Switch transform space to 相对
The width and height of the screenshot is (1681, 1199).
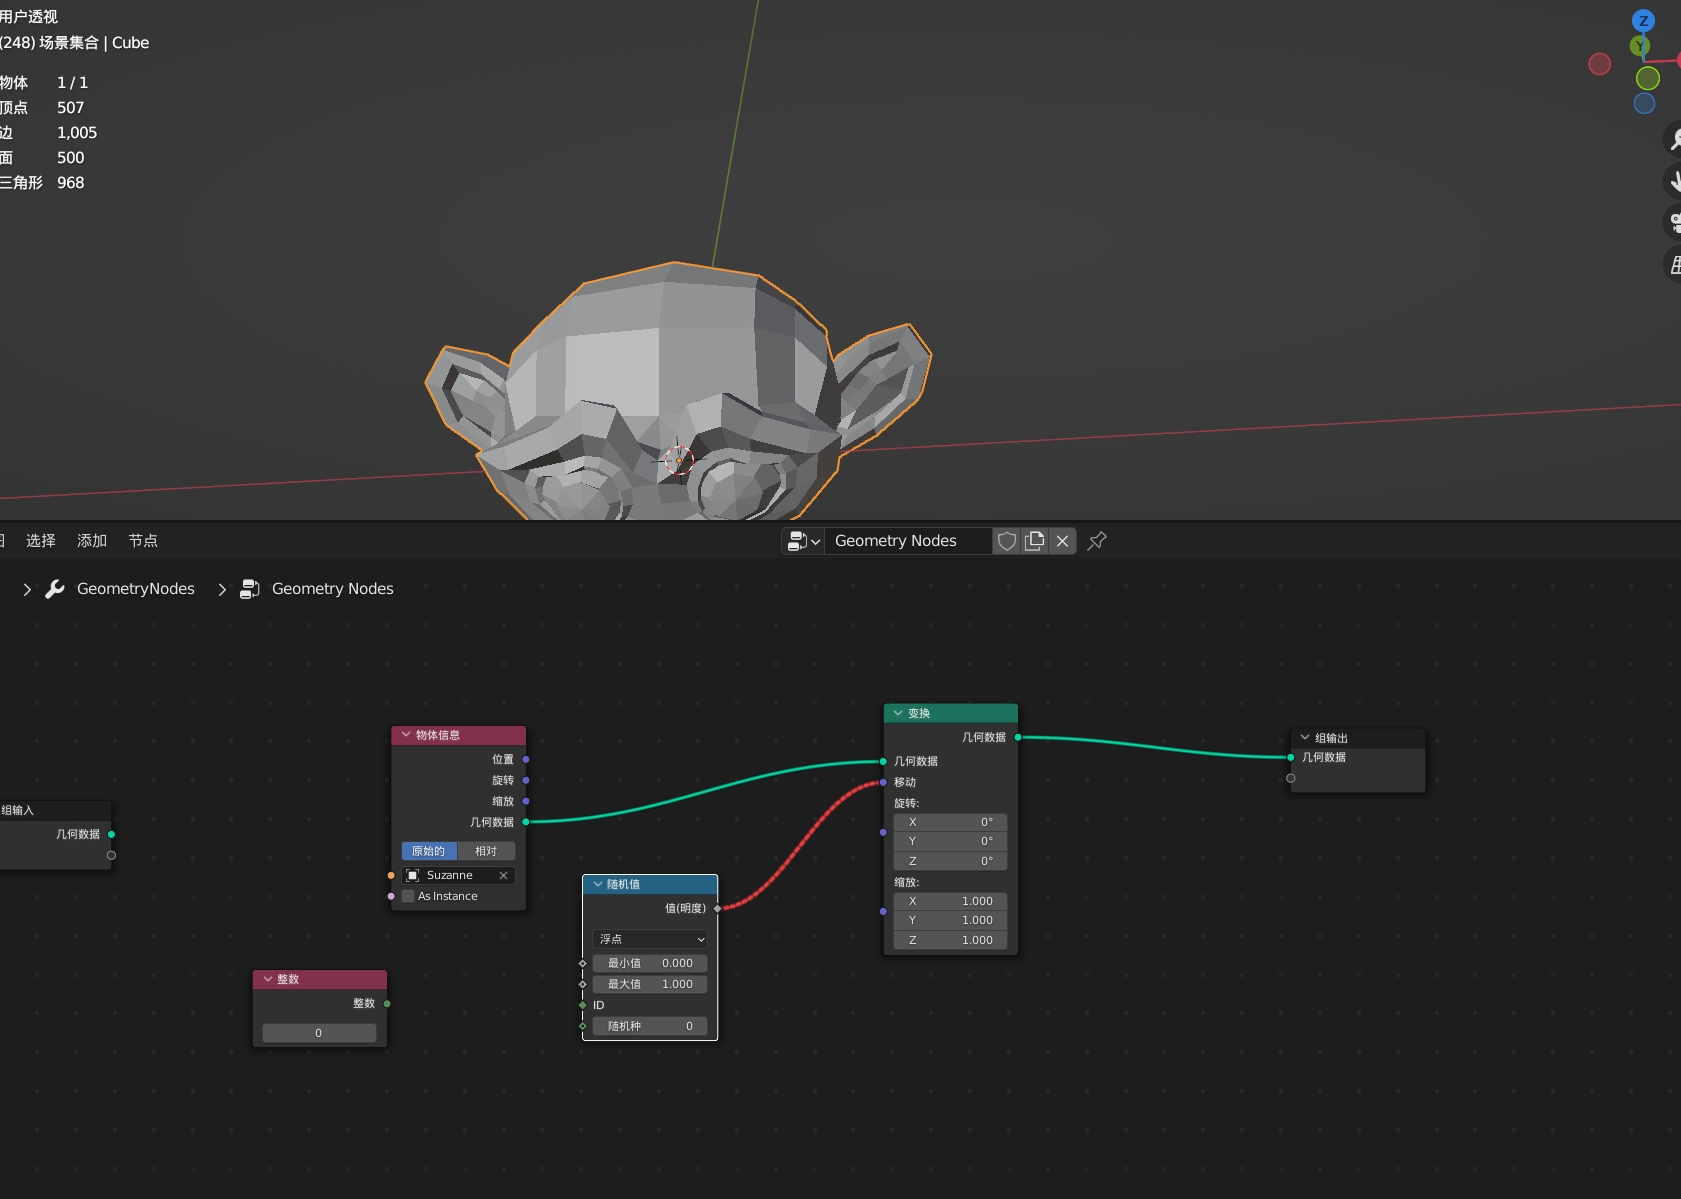pos(486,851)
